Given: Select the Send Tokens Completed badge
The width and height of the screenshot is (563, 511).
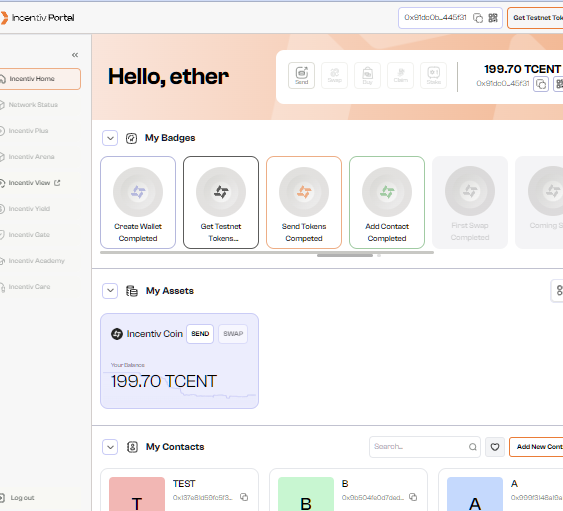Looking at the screenshot, I should [304, 202].
